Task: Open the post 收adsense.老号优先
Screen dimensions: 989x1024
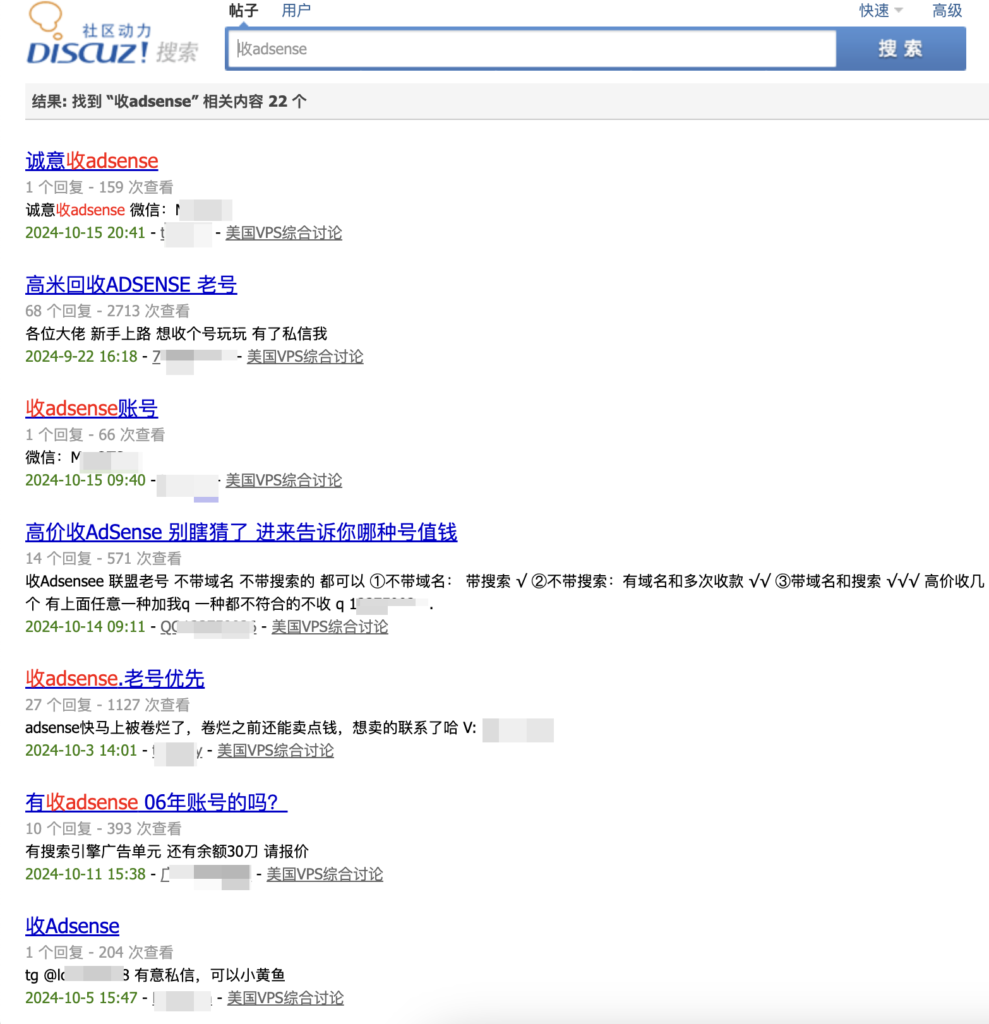Action: 115,679
